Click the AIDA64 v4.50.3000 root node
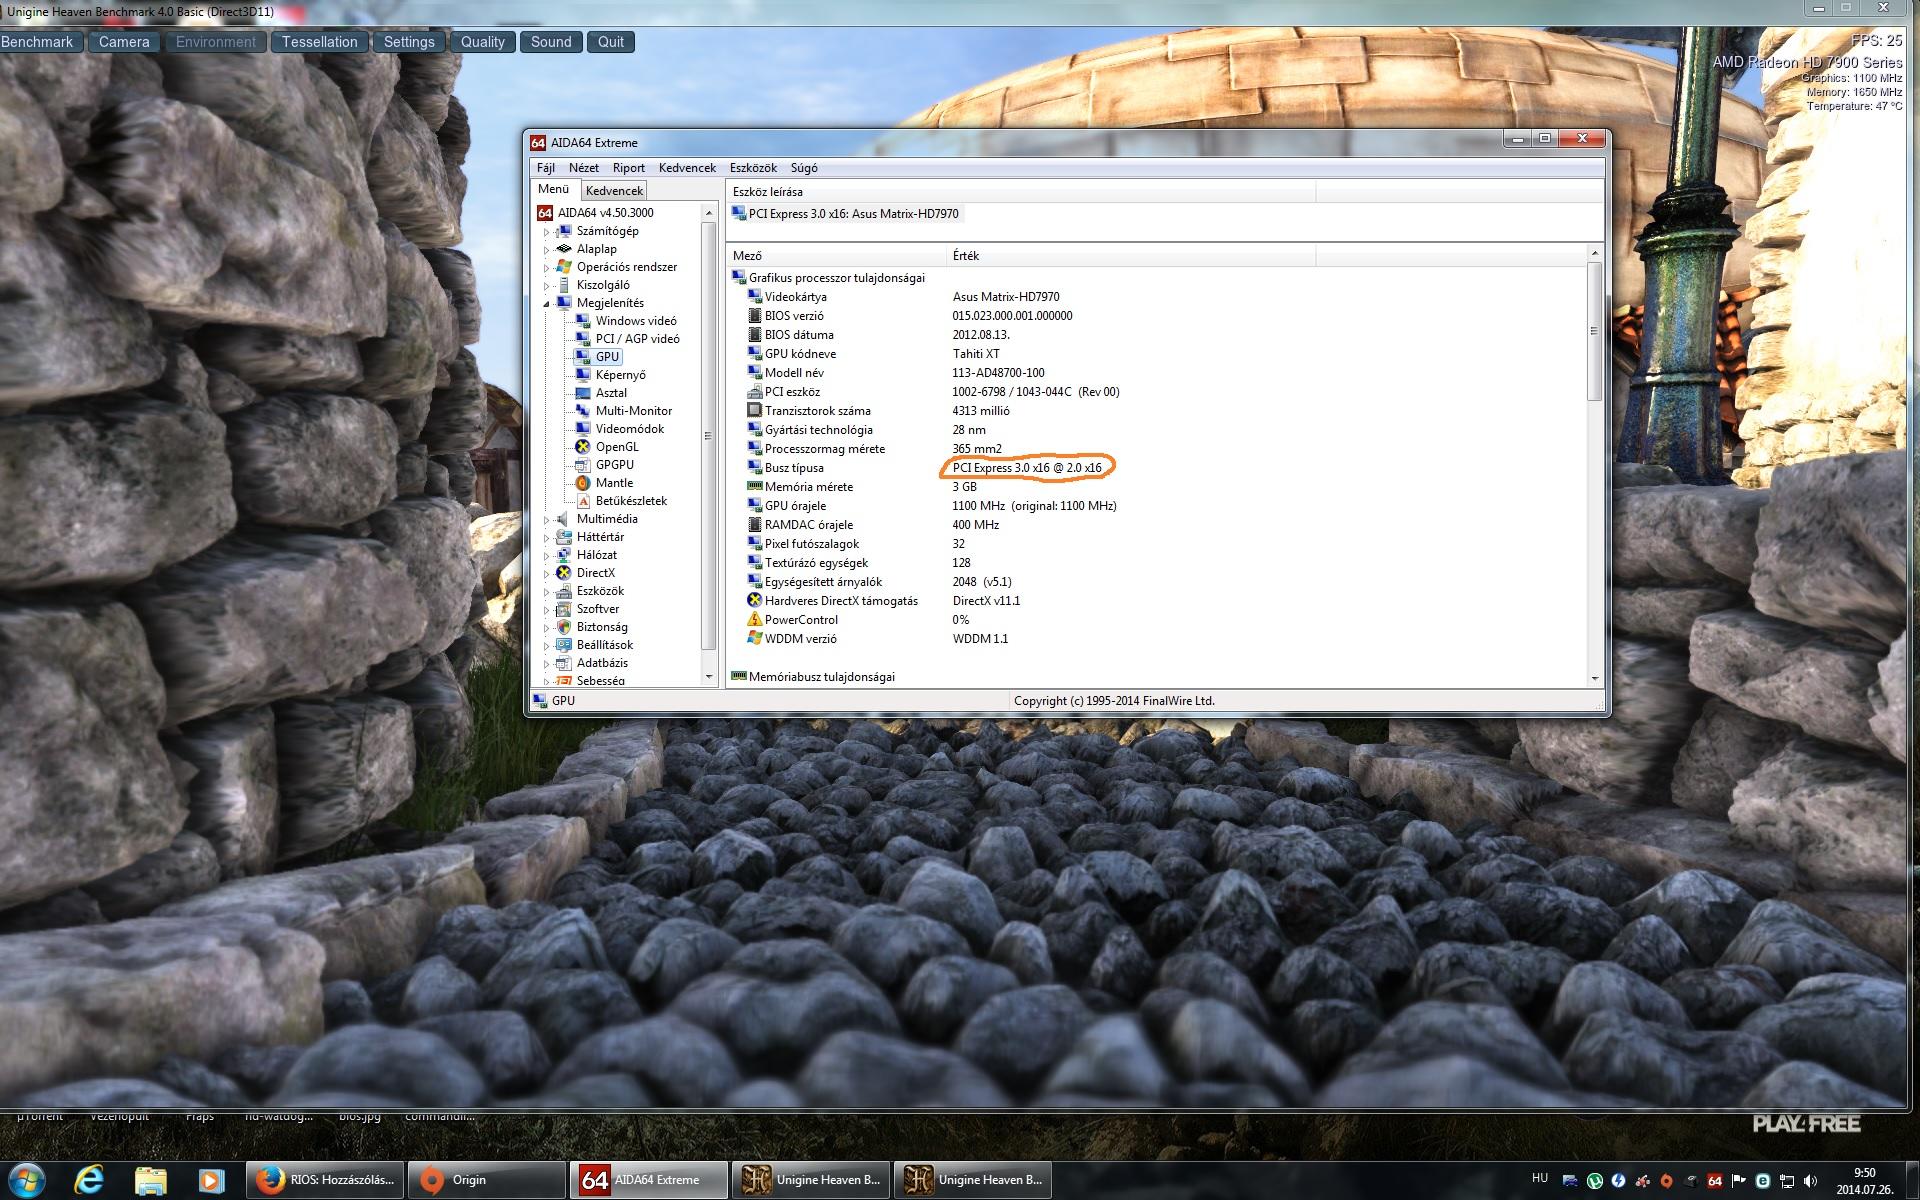The image size is (1920, 1200). point(605,213)
